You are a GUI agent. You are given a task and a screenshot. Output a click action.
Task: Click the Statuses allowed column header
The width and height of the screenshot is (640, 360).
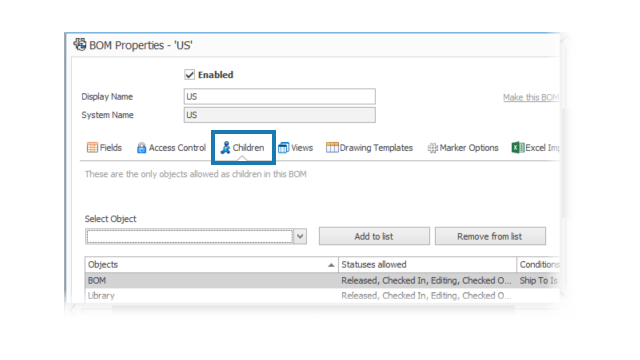pos(427,264)
